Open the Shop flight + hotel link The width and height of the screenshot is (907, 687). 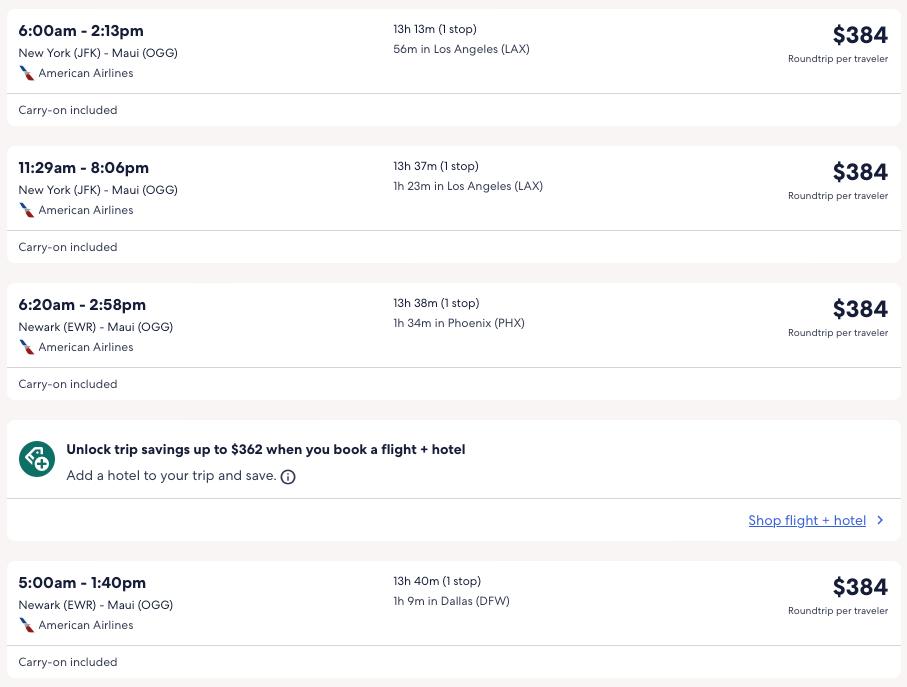806,520
